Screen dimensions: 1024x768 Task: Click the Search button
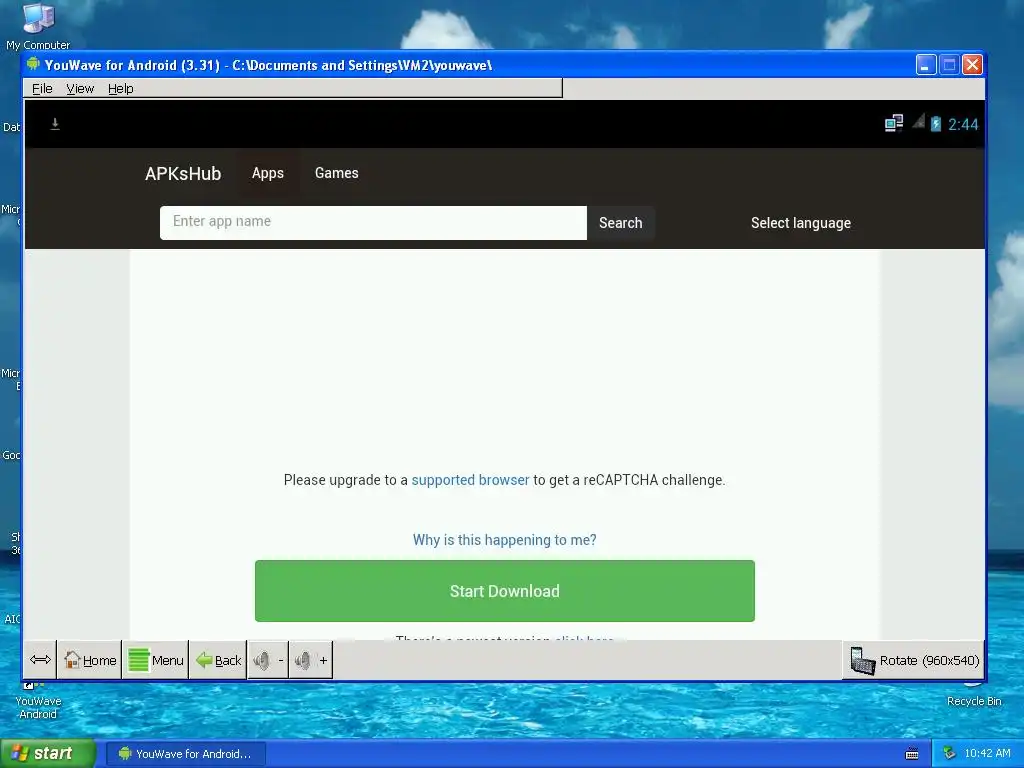click(x=620, y=223)
